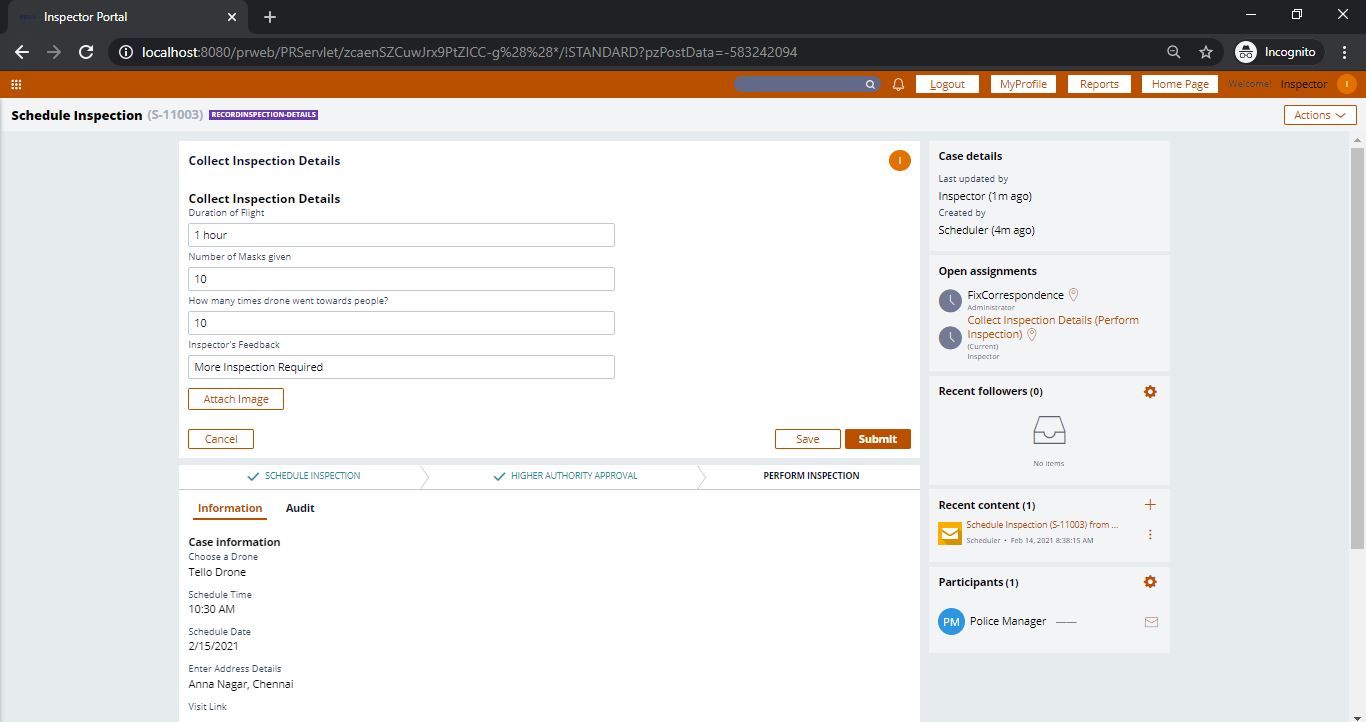Click the orange assignee avatar in Collect Inspection Details
Viewport: 1366px width, 722px height.
click(x=899, y=160)
